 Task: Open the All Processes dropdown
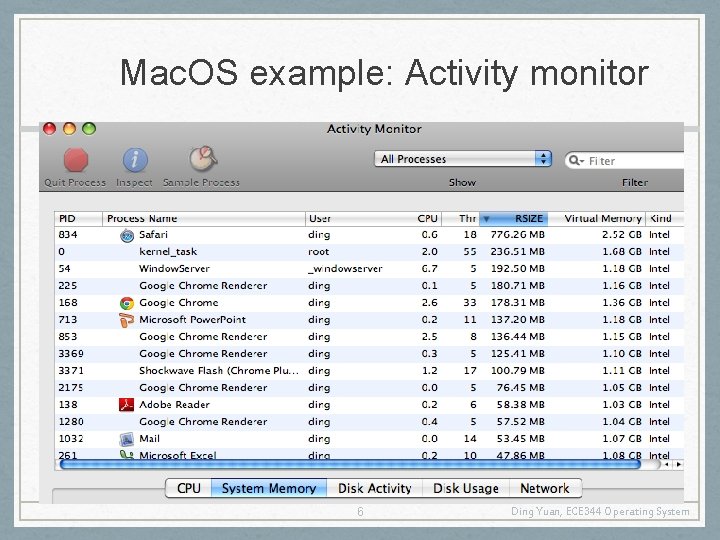point(463,159)
